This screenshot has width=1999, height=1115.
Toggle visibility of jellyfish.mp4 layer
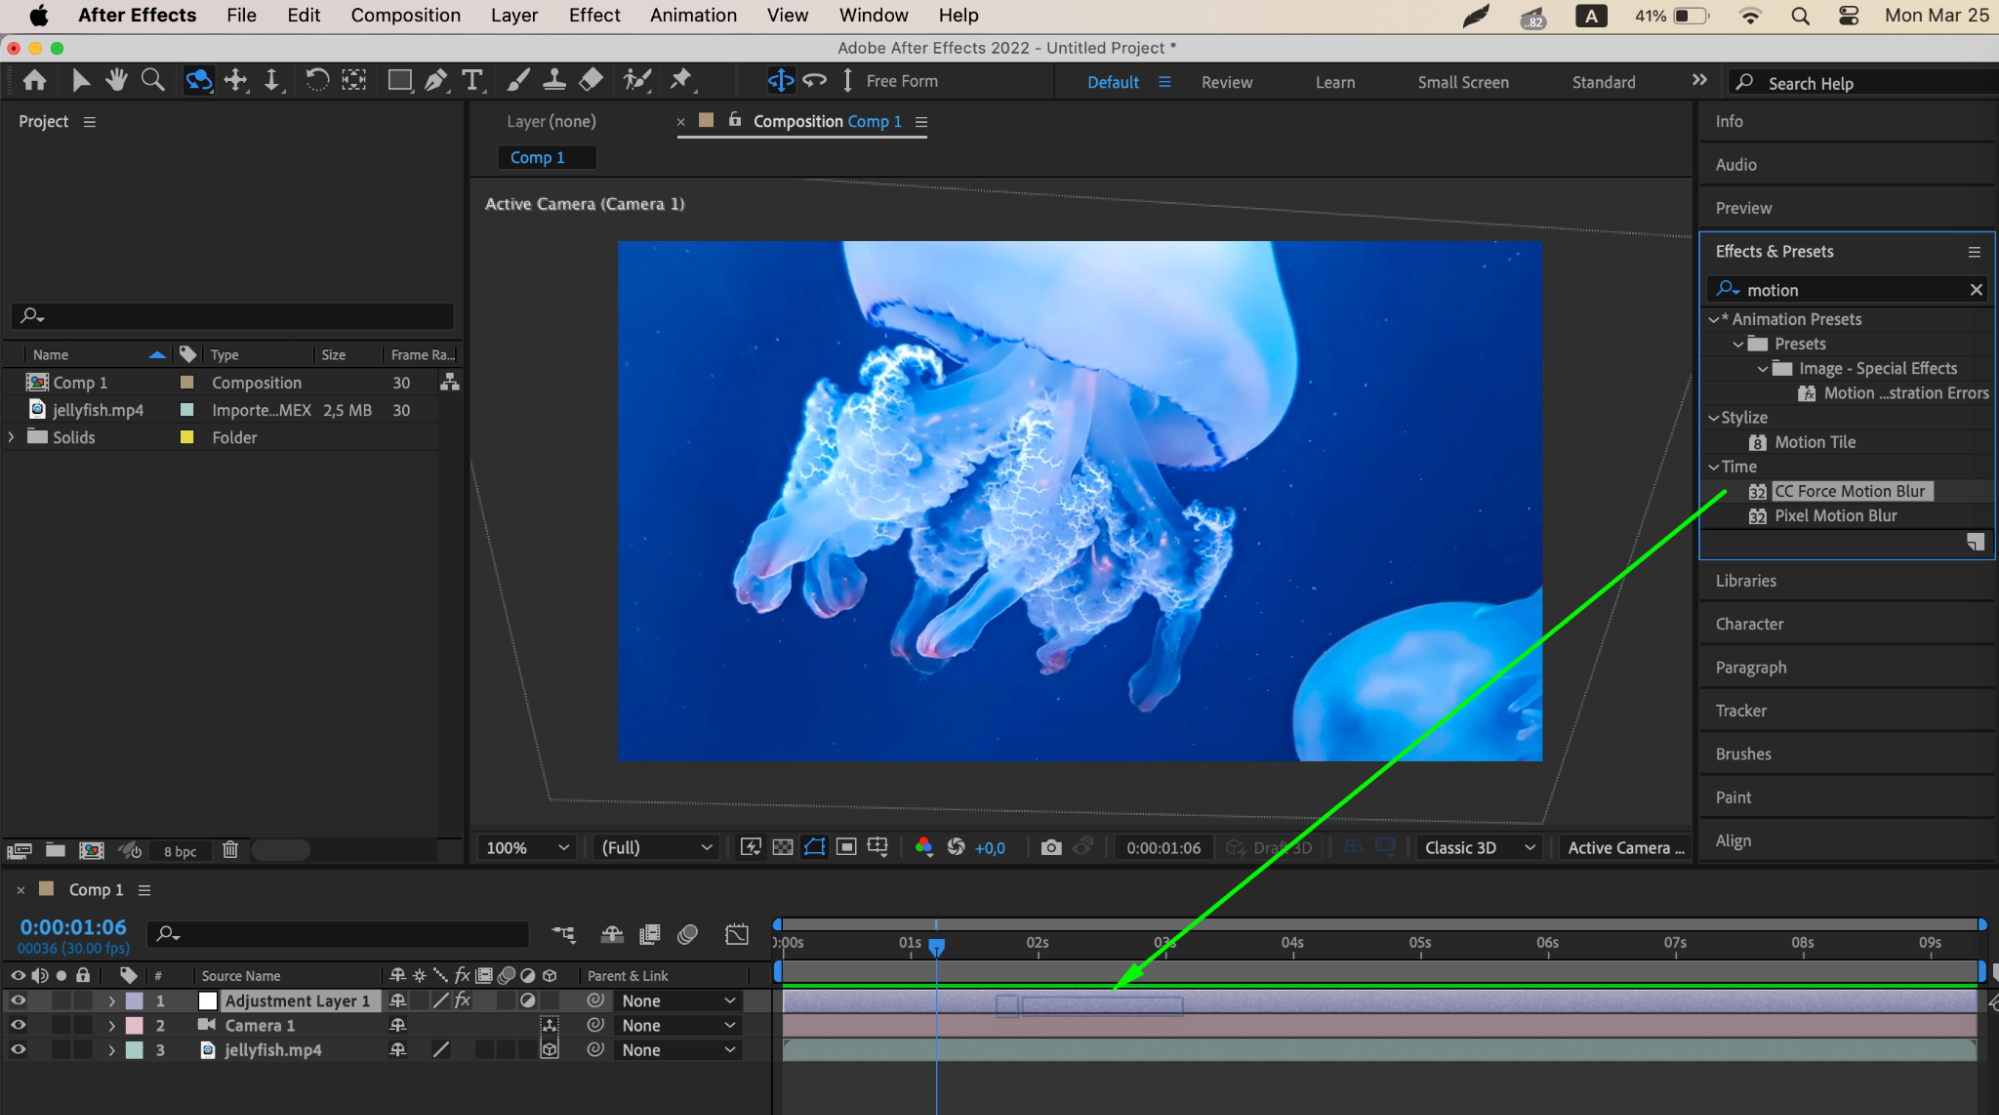[x=18, y=1050]
